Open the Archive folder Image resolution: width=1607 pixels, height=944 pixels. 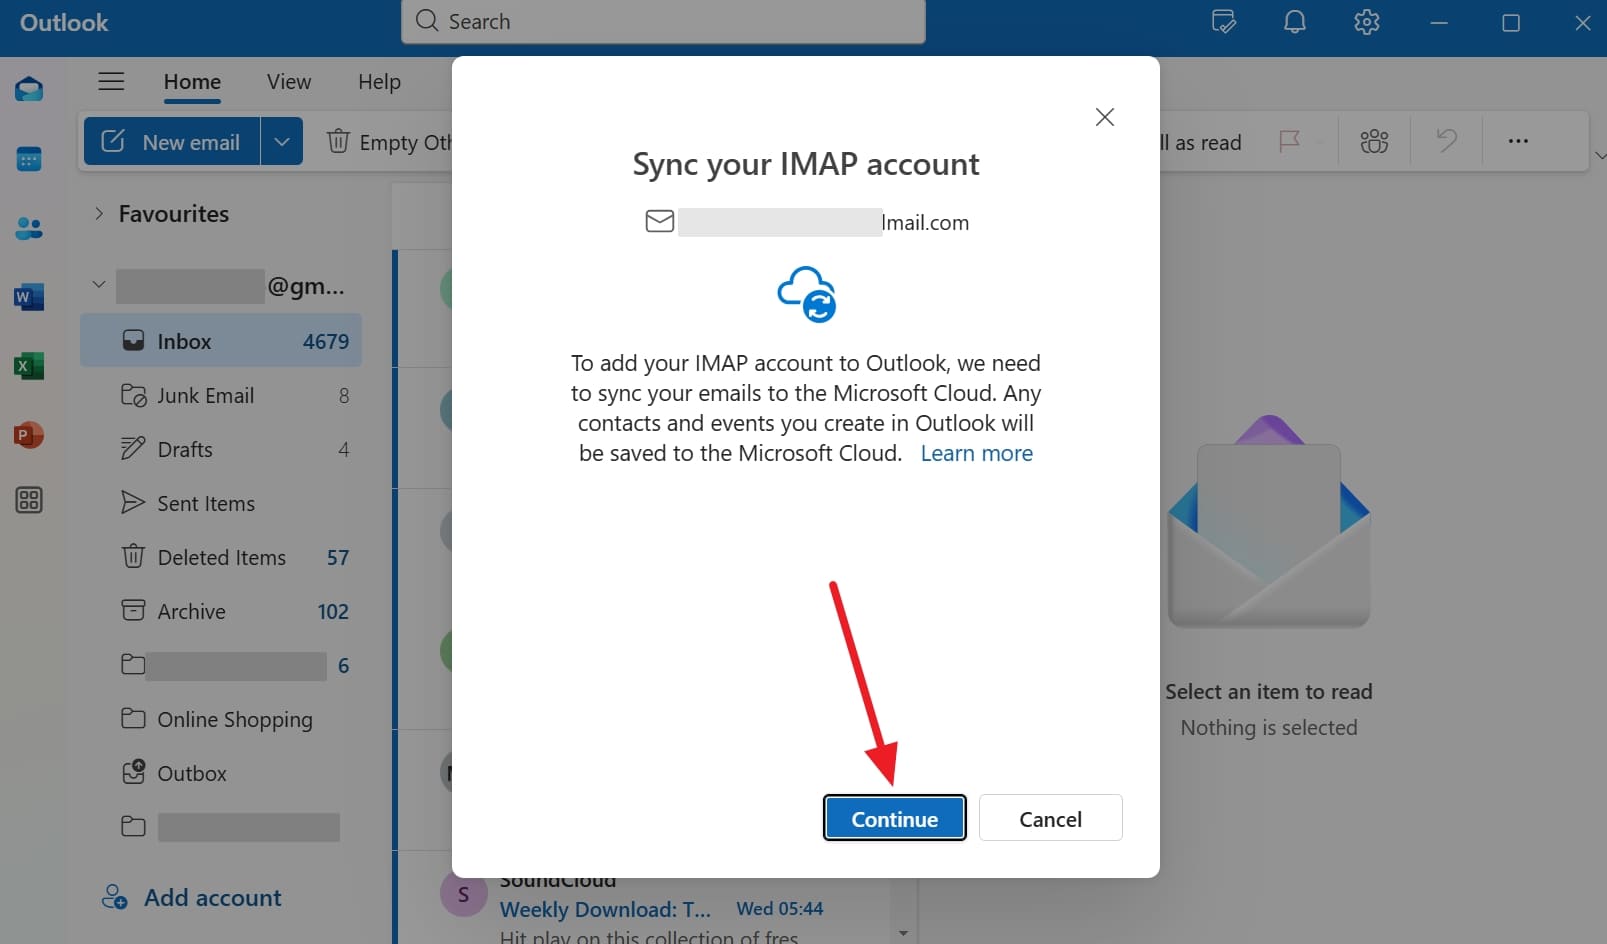[221, 611]
